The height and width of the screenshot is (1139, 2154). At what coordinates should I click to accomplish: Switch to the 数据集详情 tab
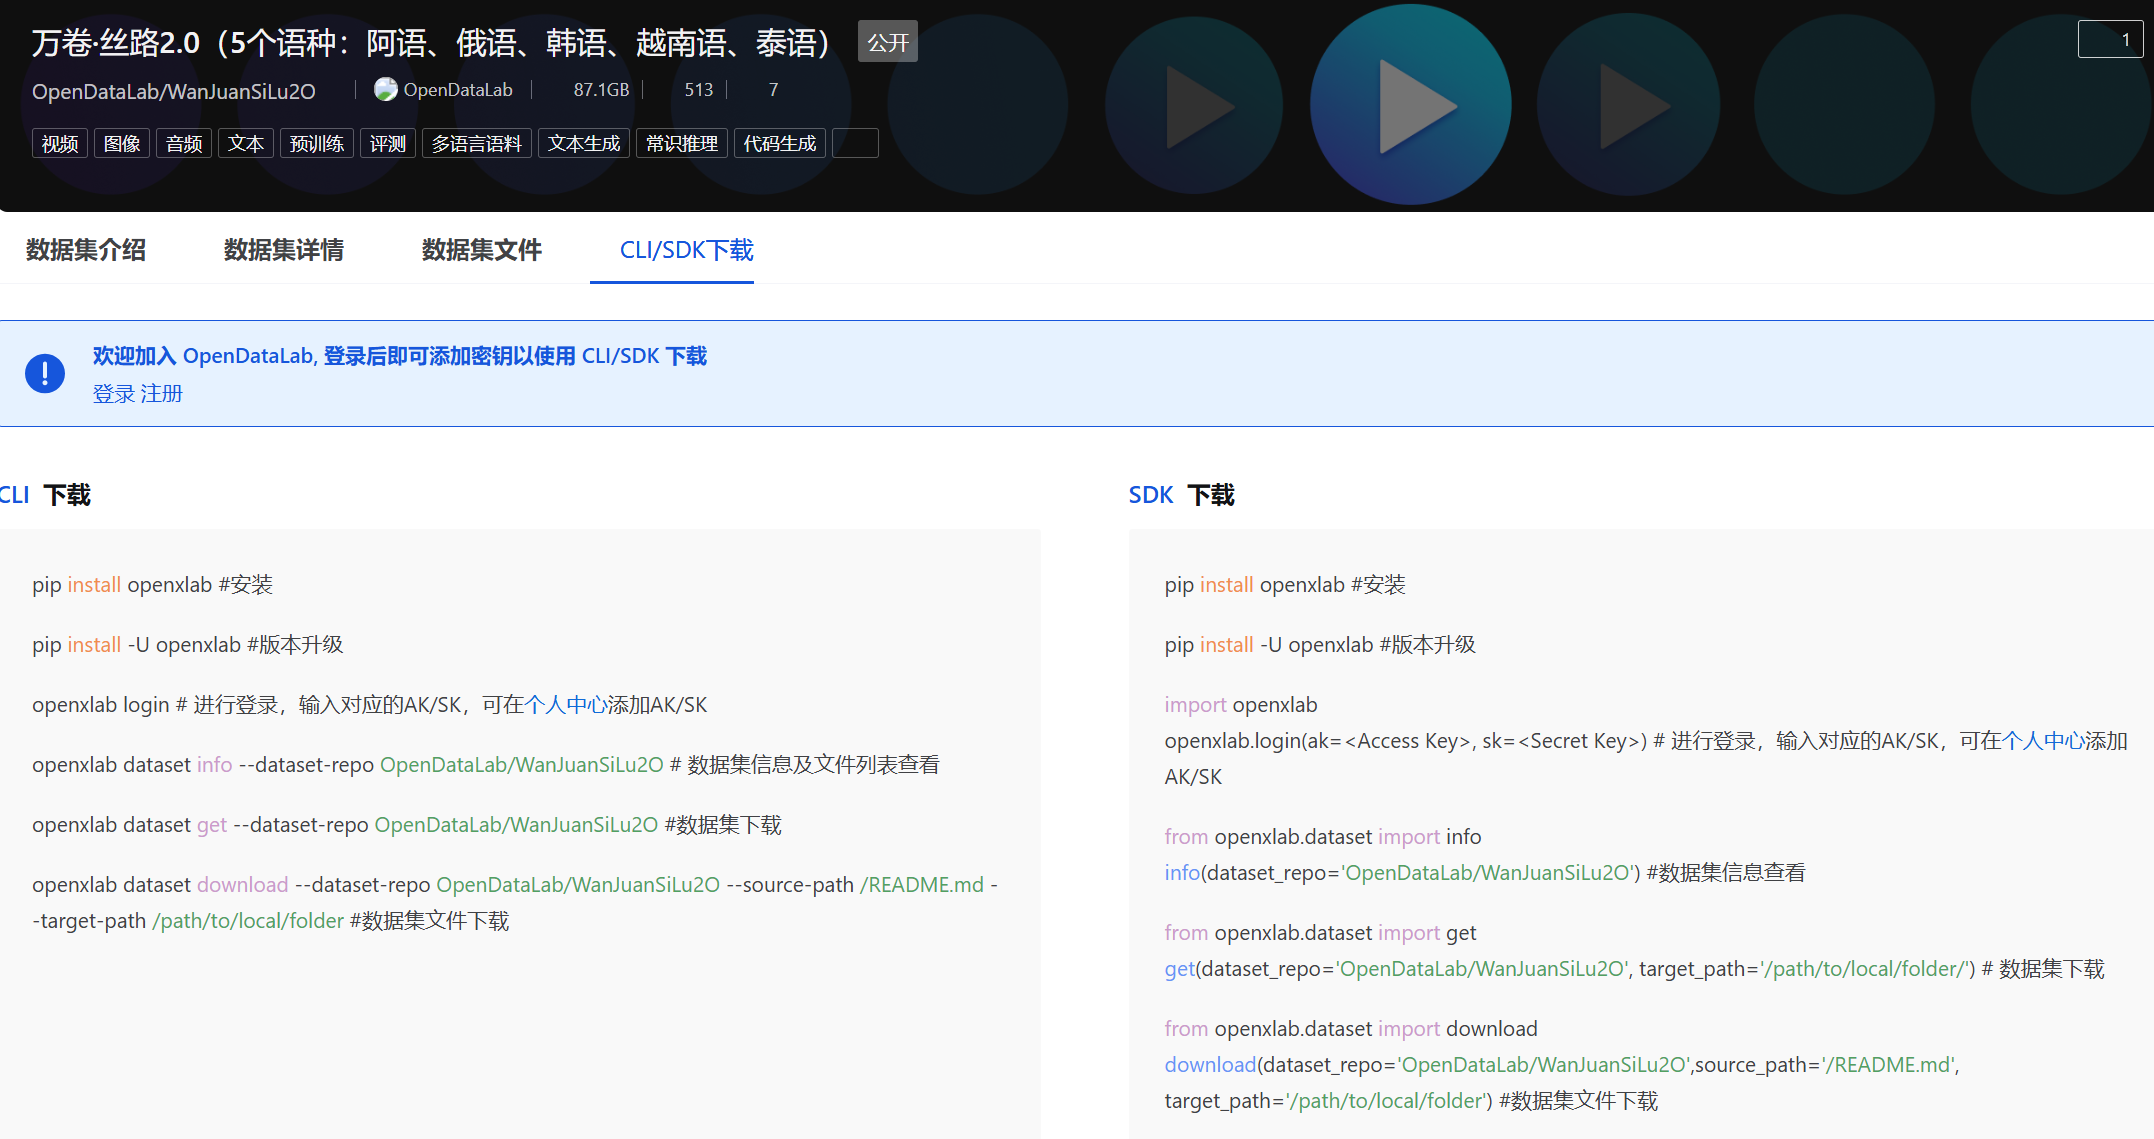(x=284, y=250)
